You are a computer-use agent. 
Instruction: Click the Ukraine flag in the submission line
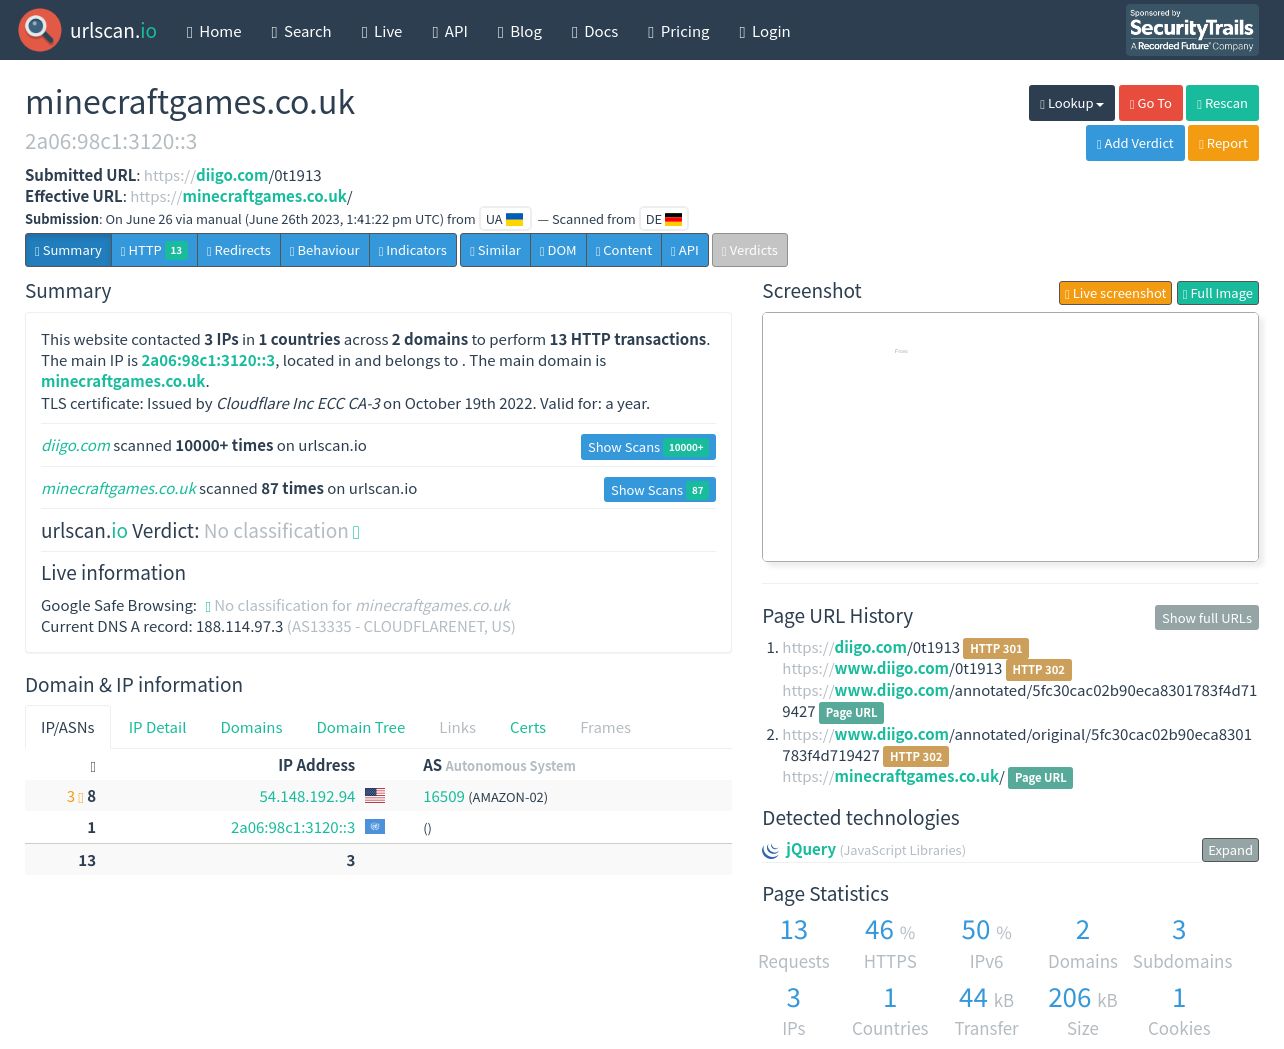click(515, 219)
